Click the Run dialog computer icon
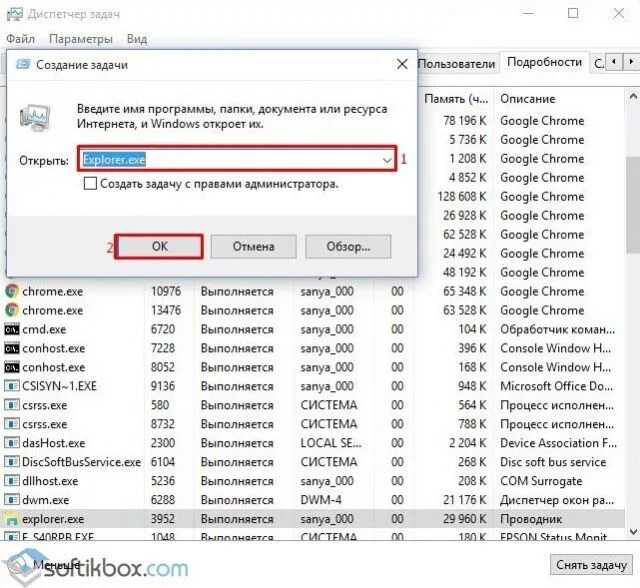This screenshot has width=640, height=588. coord(35,118)
